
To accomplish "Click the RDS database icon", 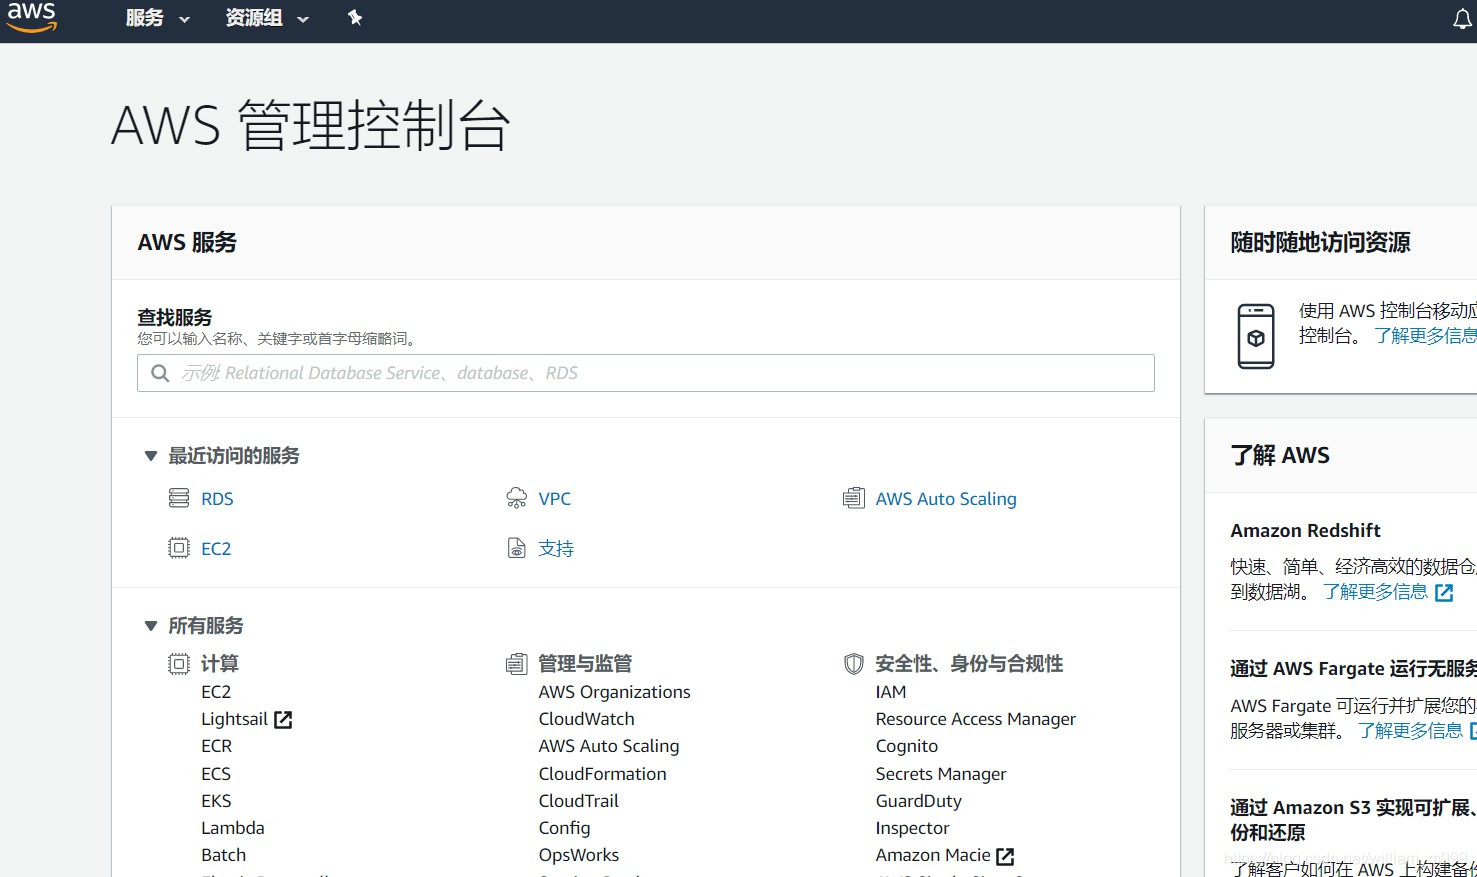I will click(179, 498).
